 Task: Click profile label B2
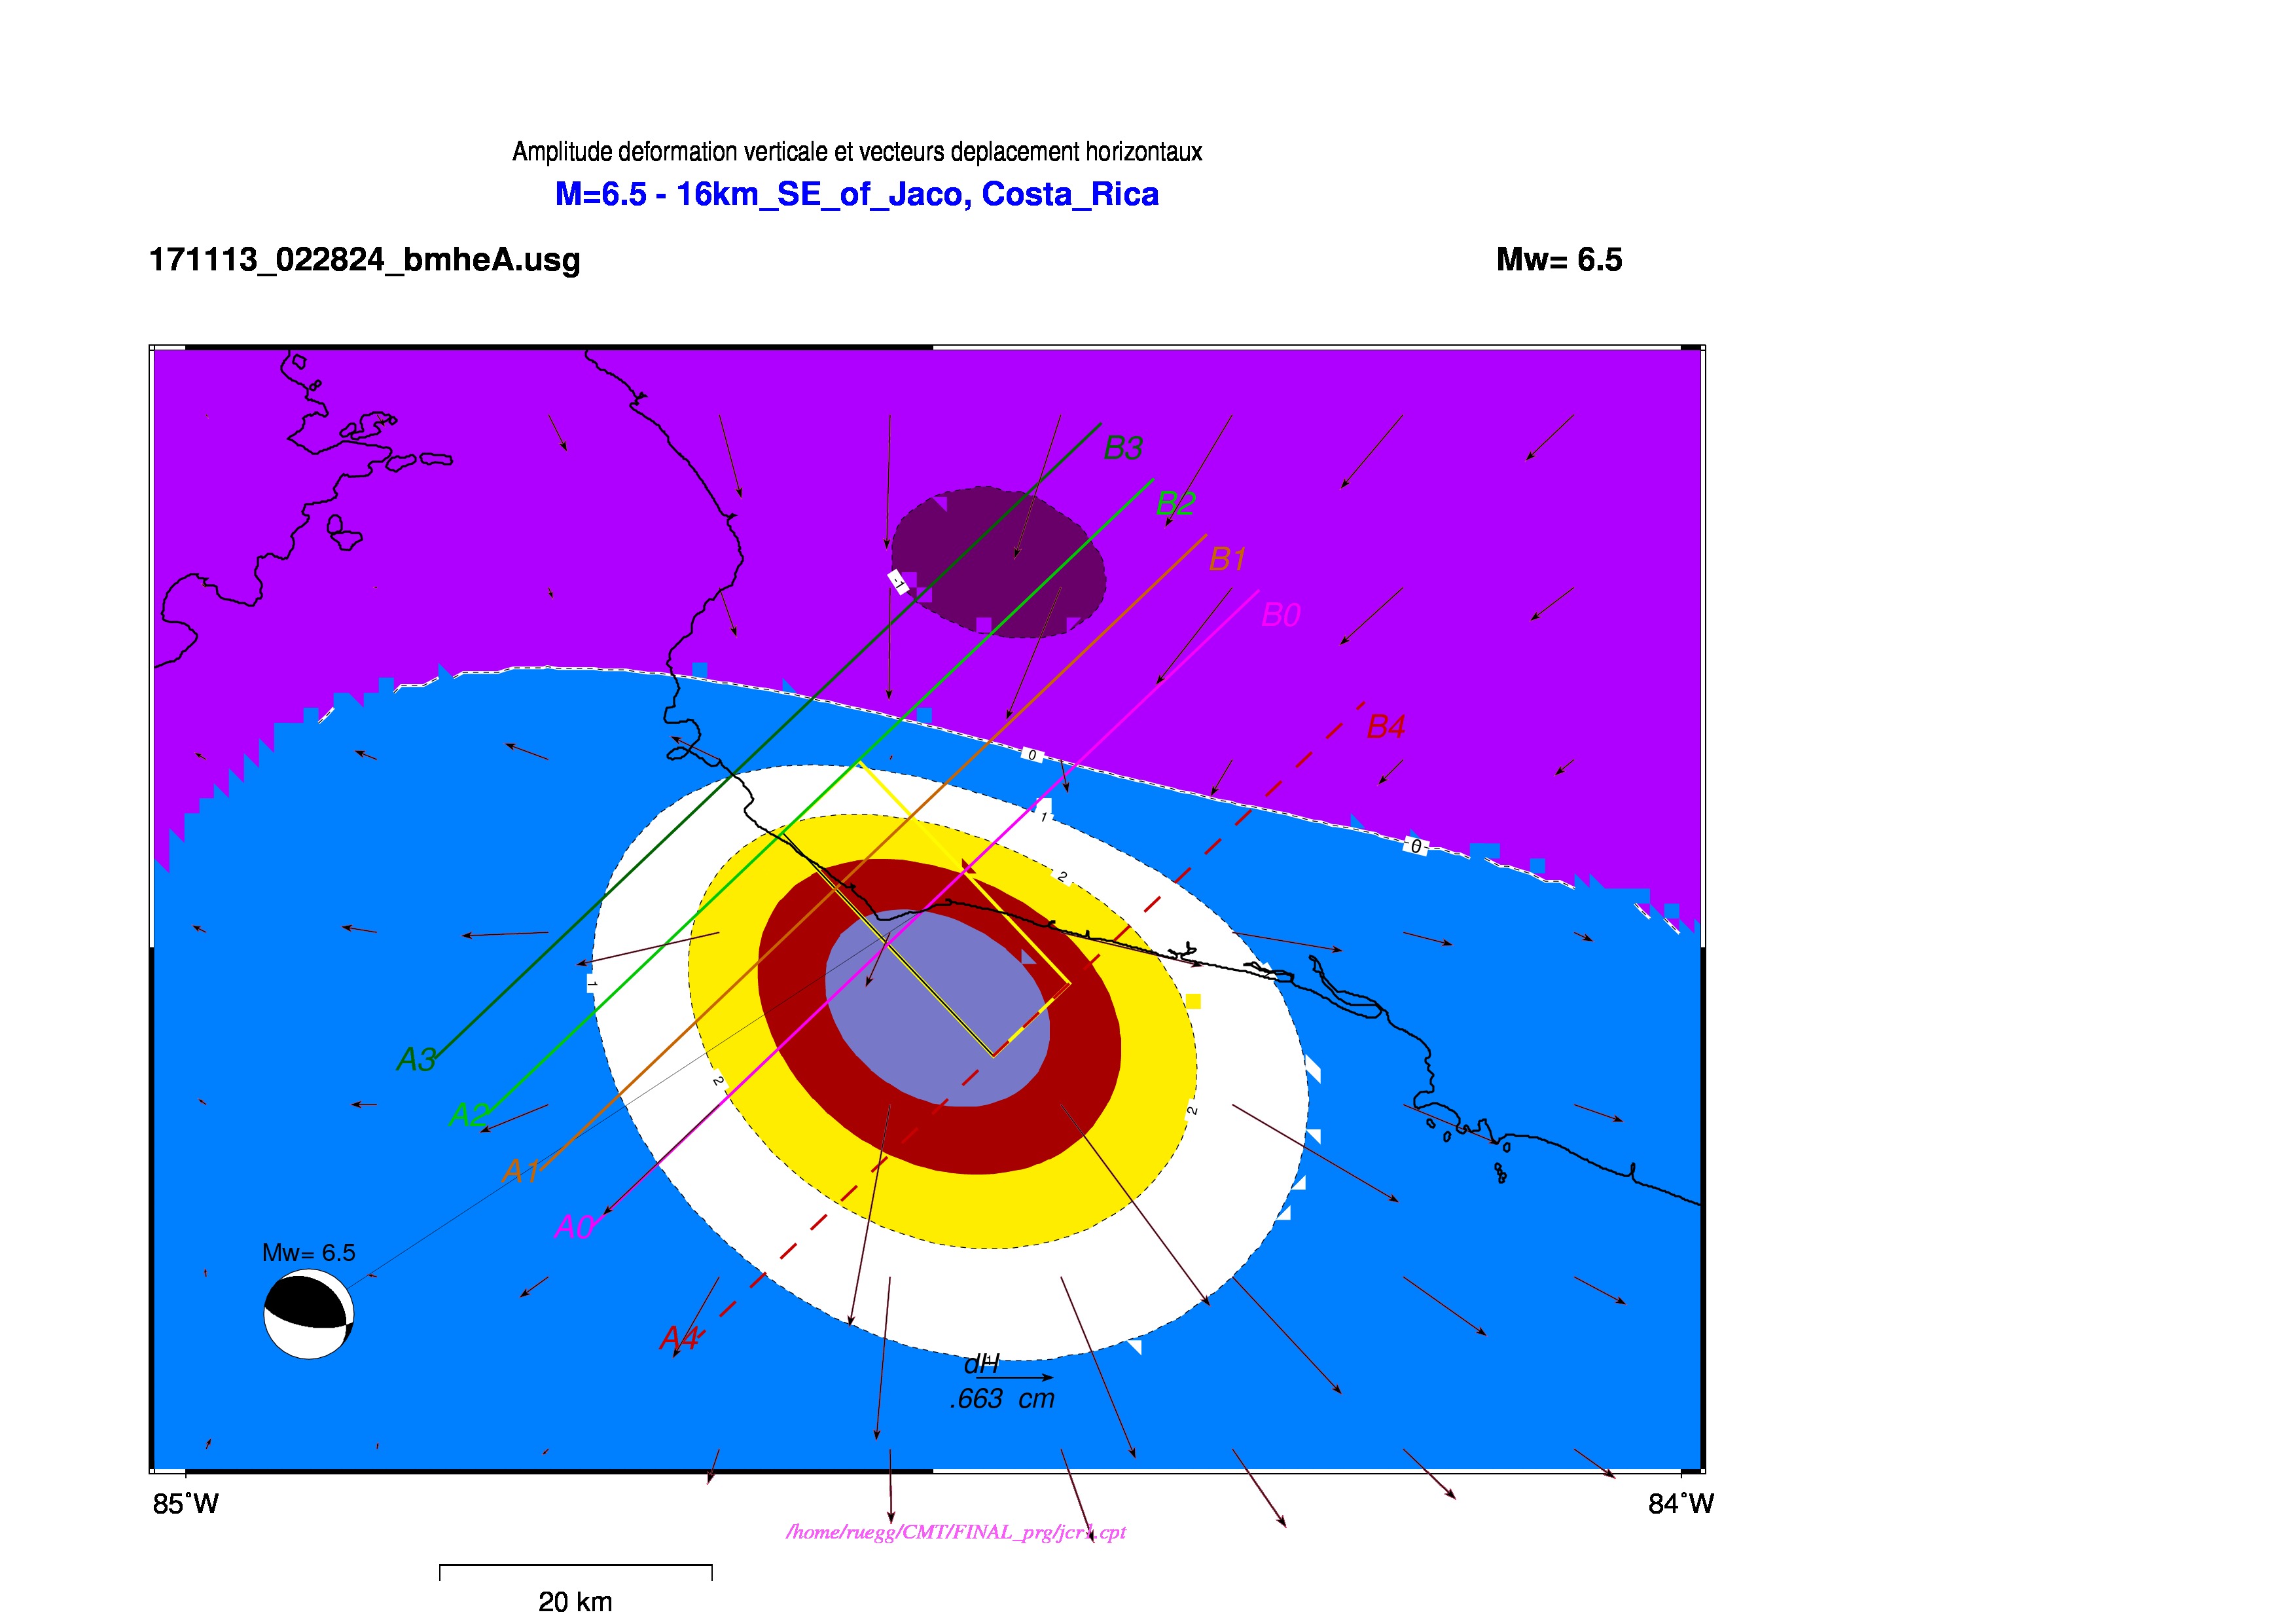1175,503
